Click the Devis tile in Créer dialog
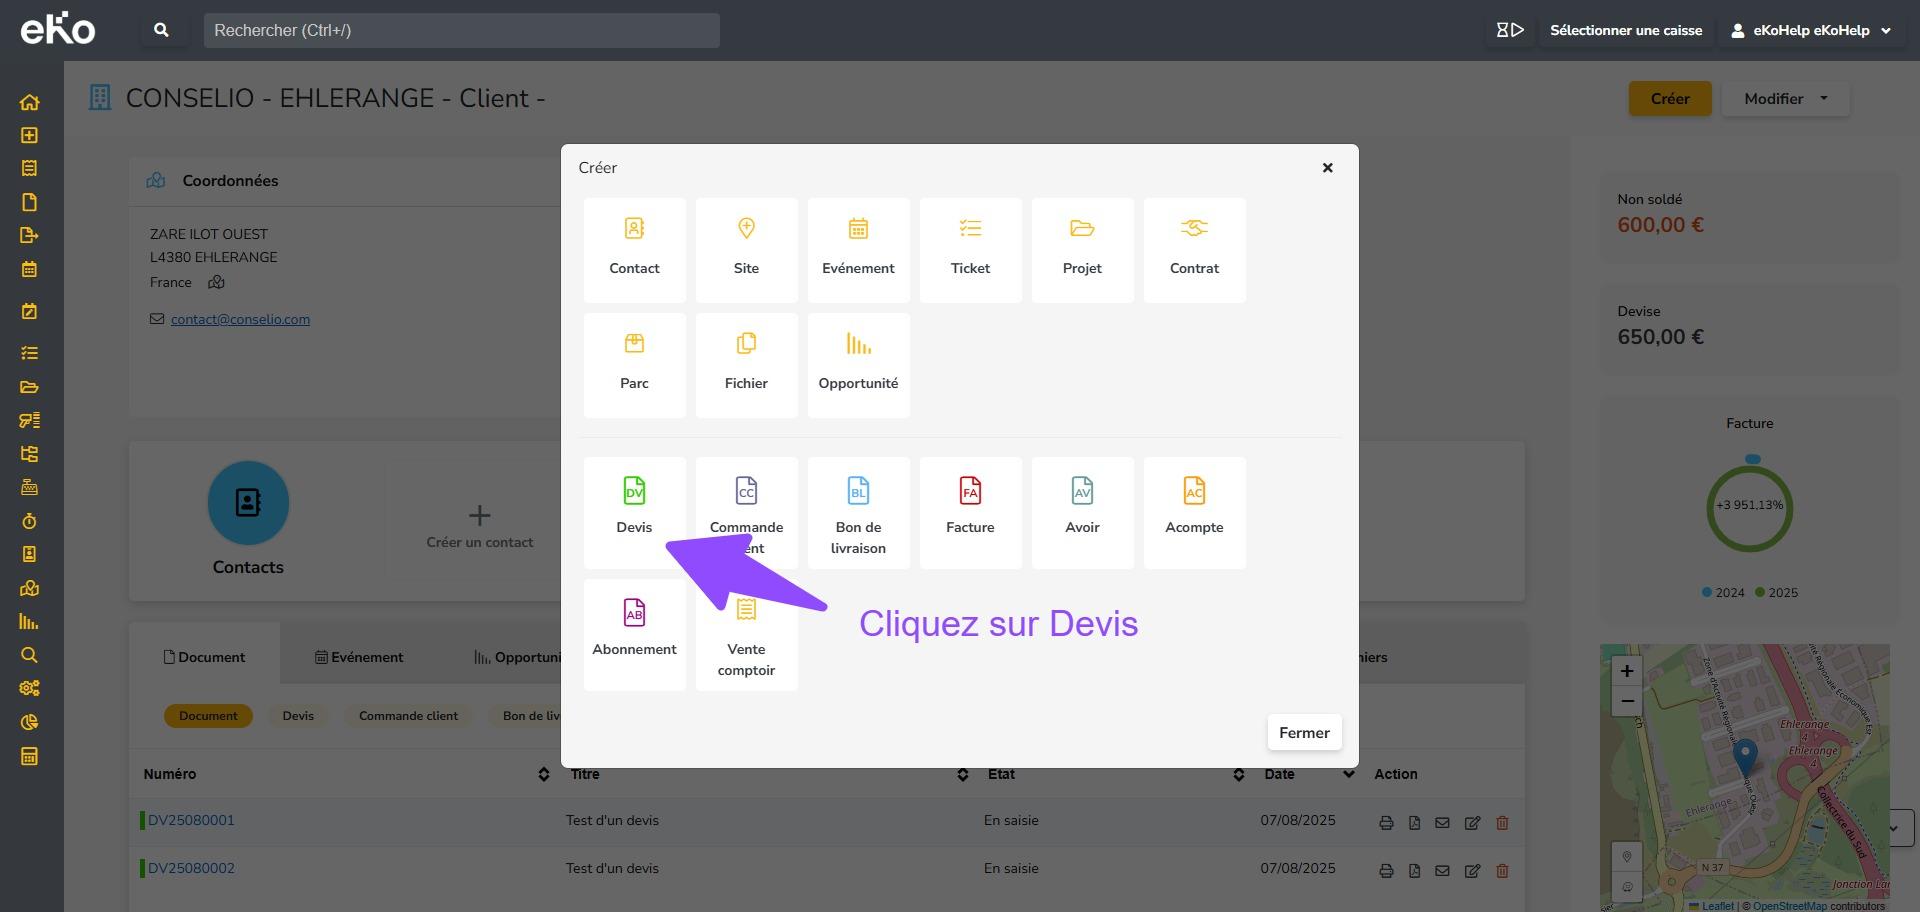 pyautogui.click(x=634, y=506)
